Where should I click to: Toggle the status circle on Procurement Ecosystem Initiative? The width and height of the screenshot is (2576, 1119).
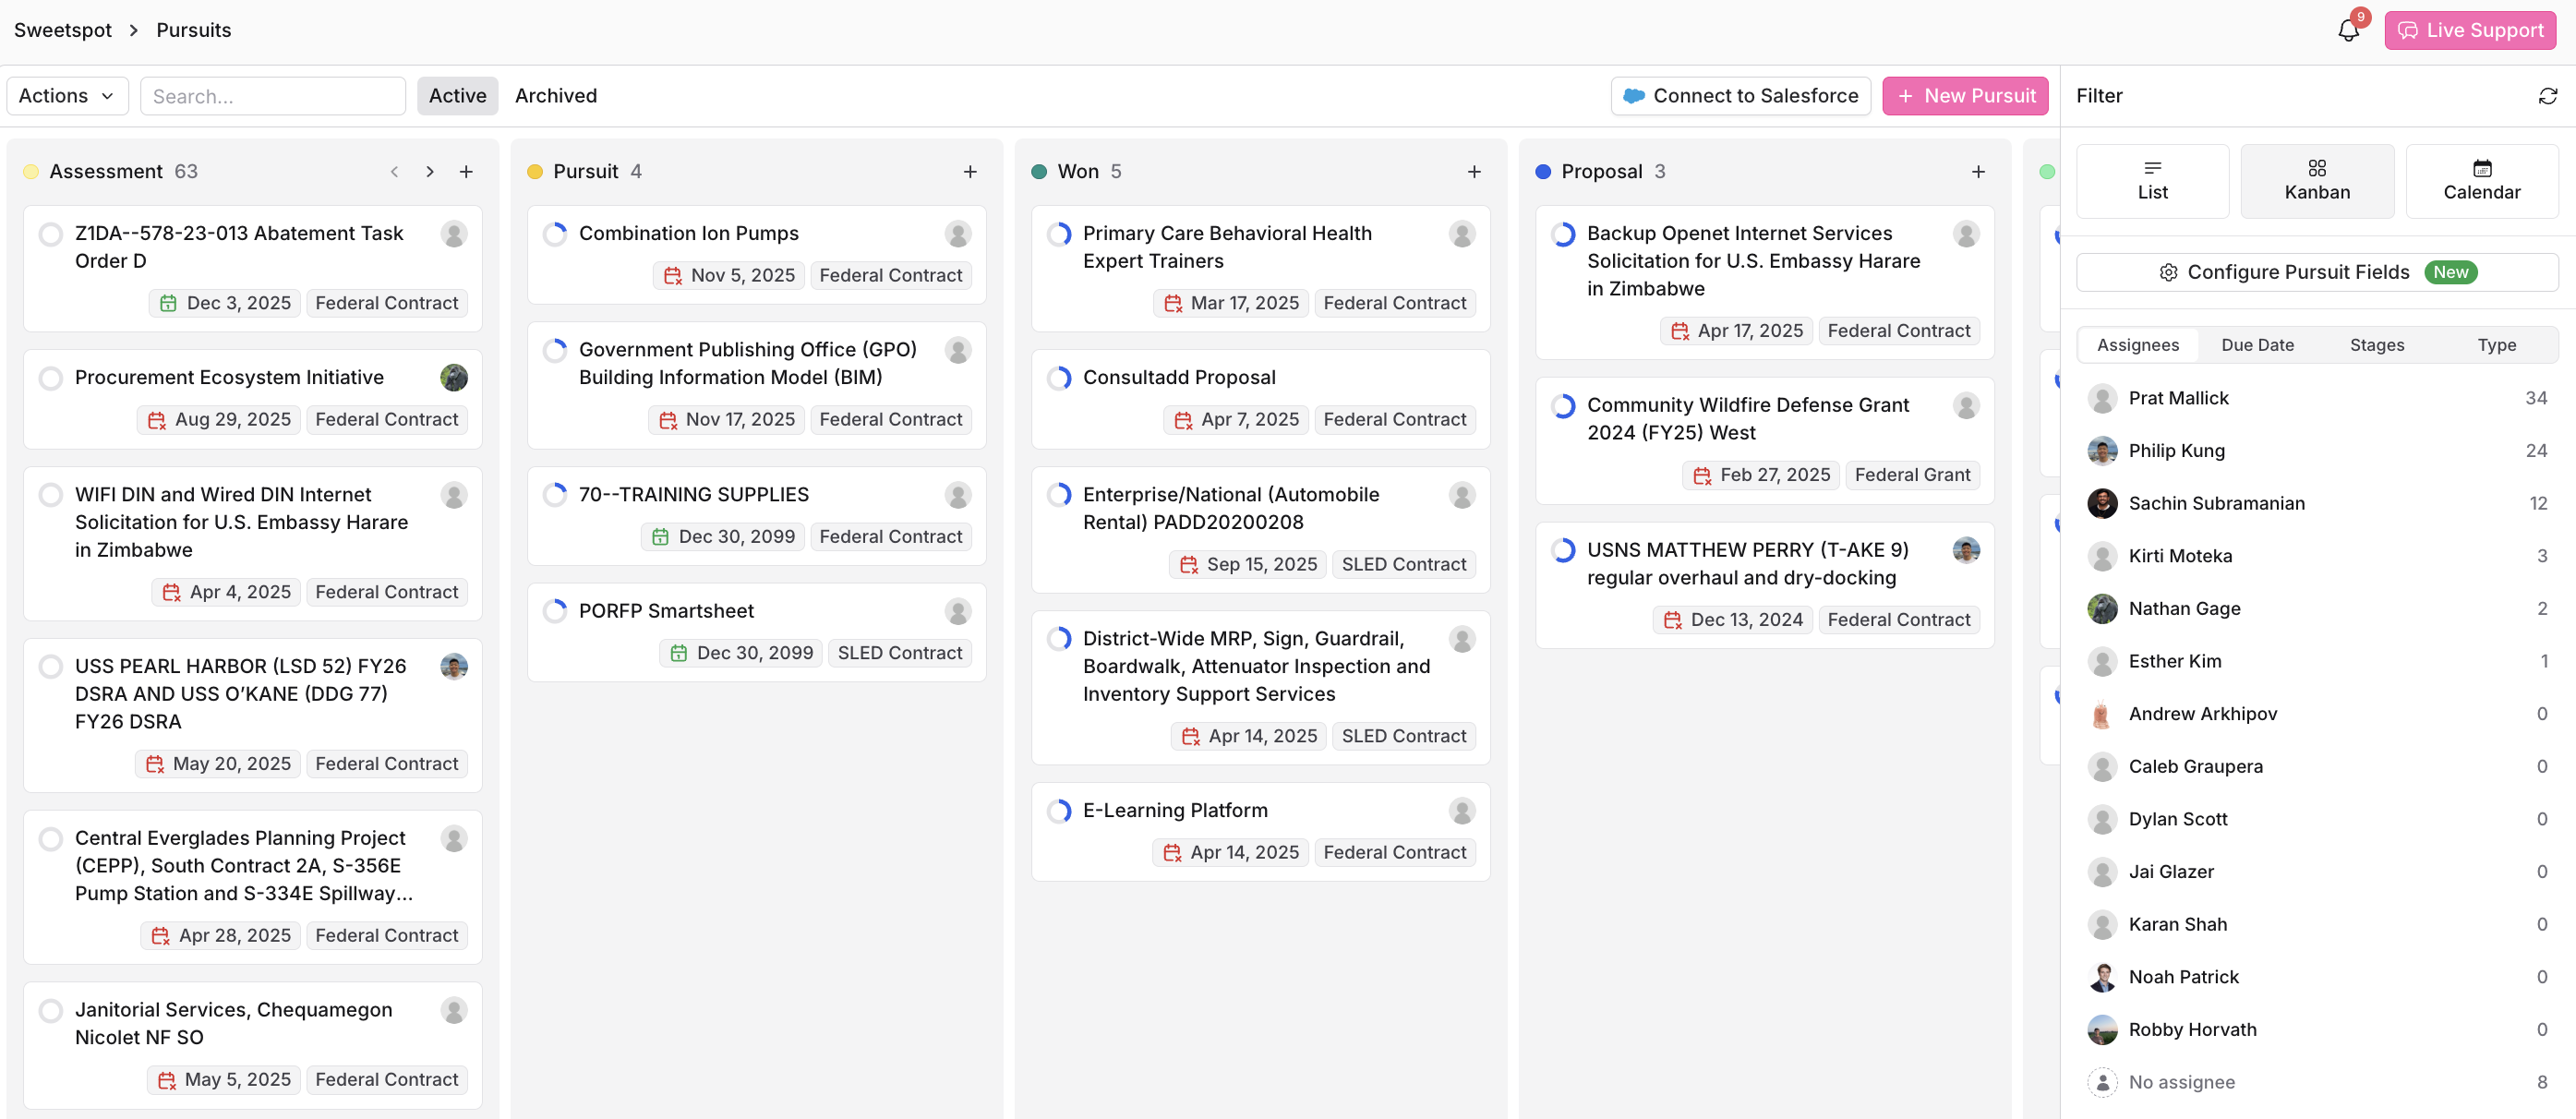pyautogui.click(x=50, y=378)
